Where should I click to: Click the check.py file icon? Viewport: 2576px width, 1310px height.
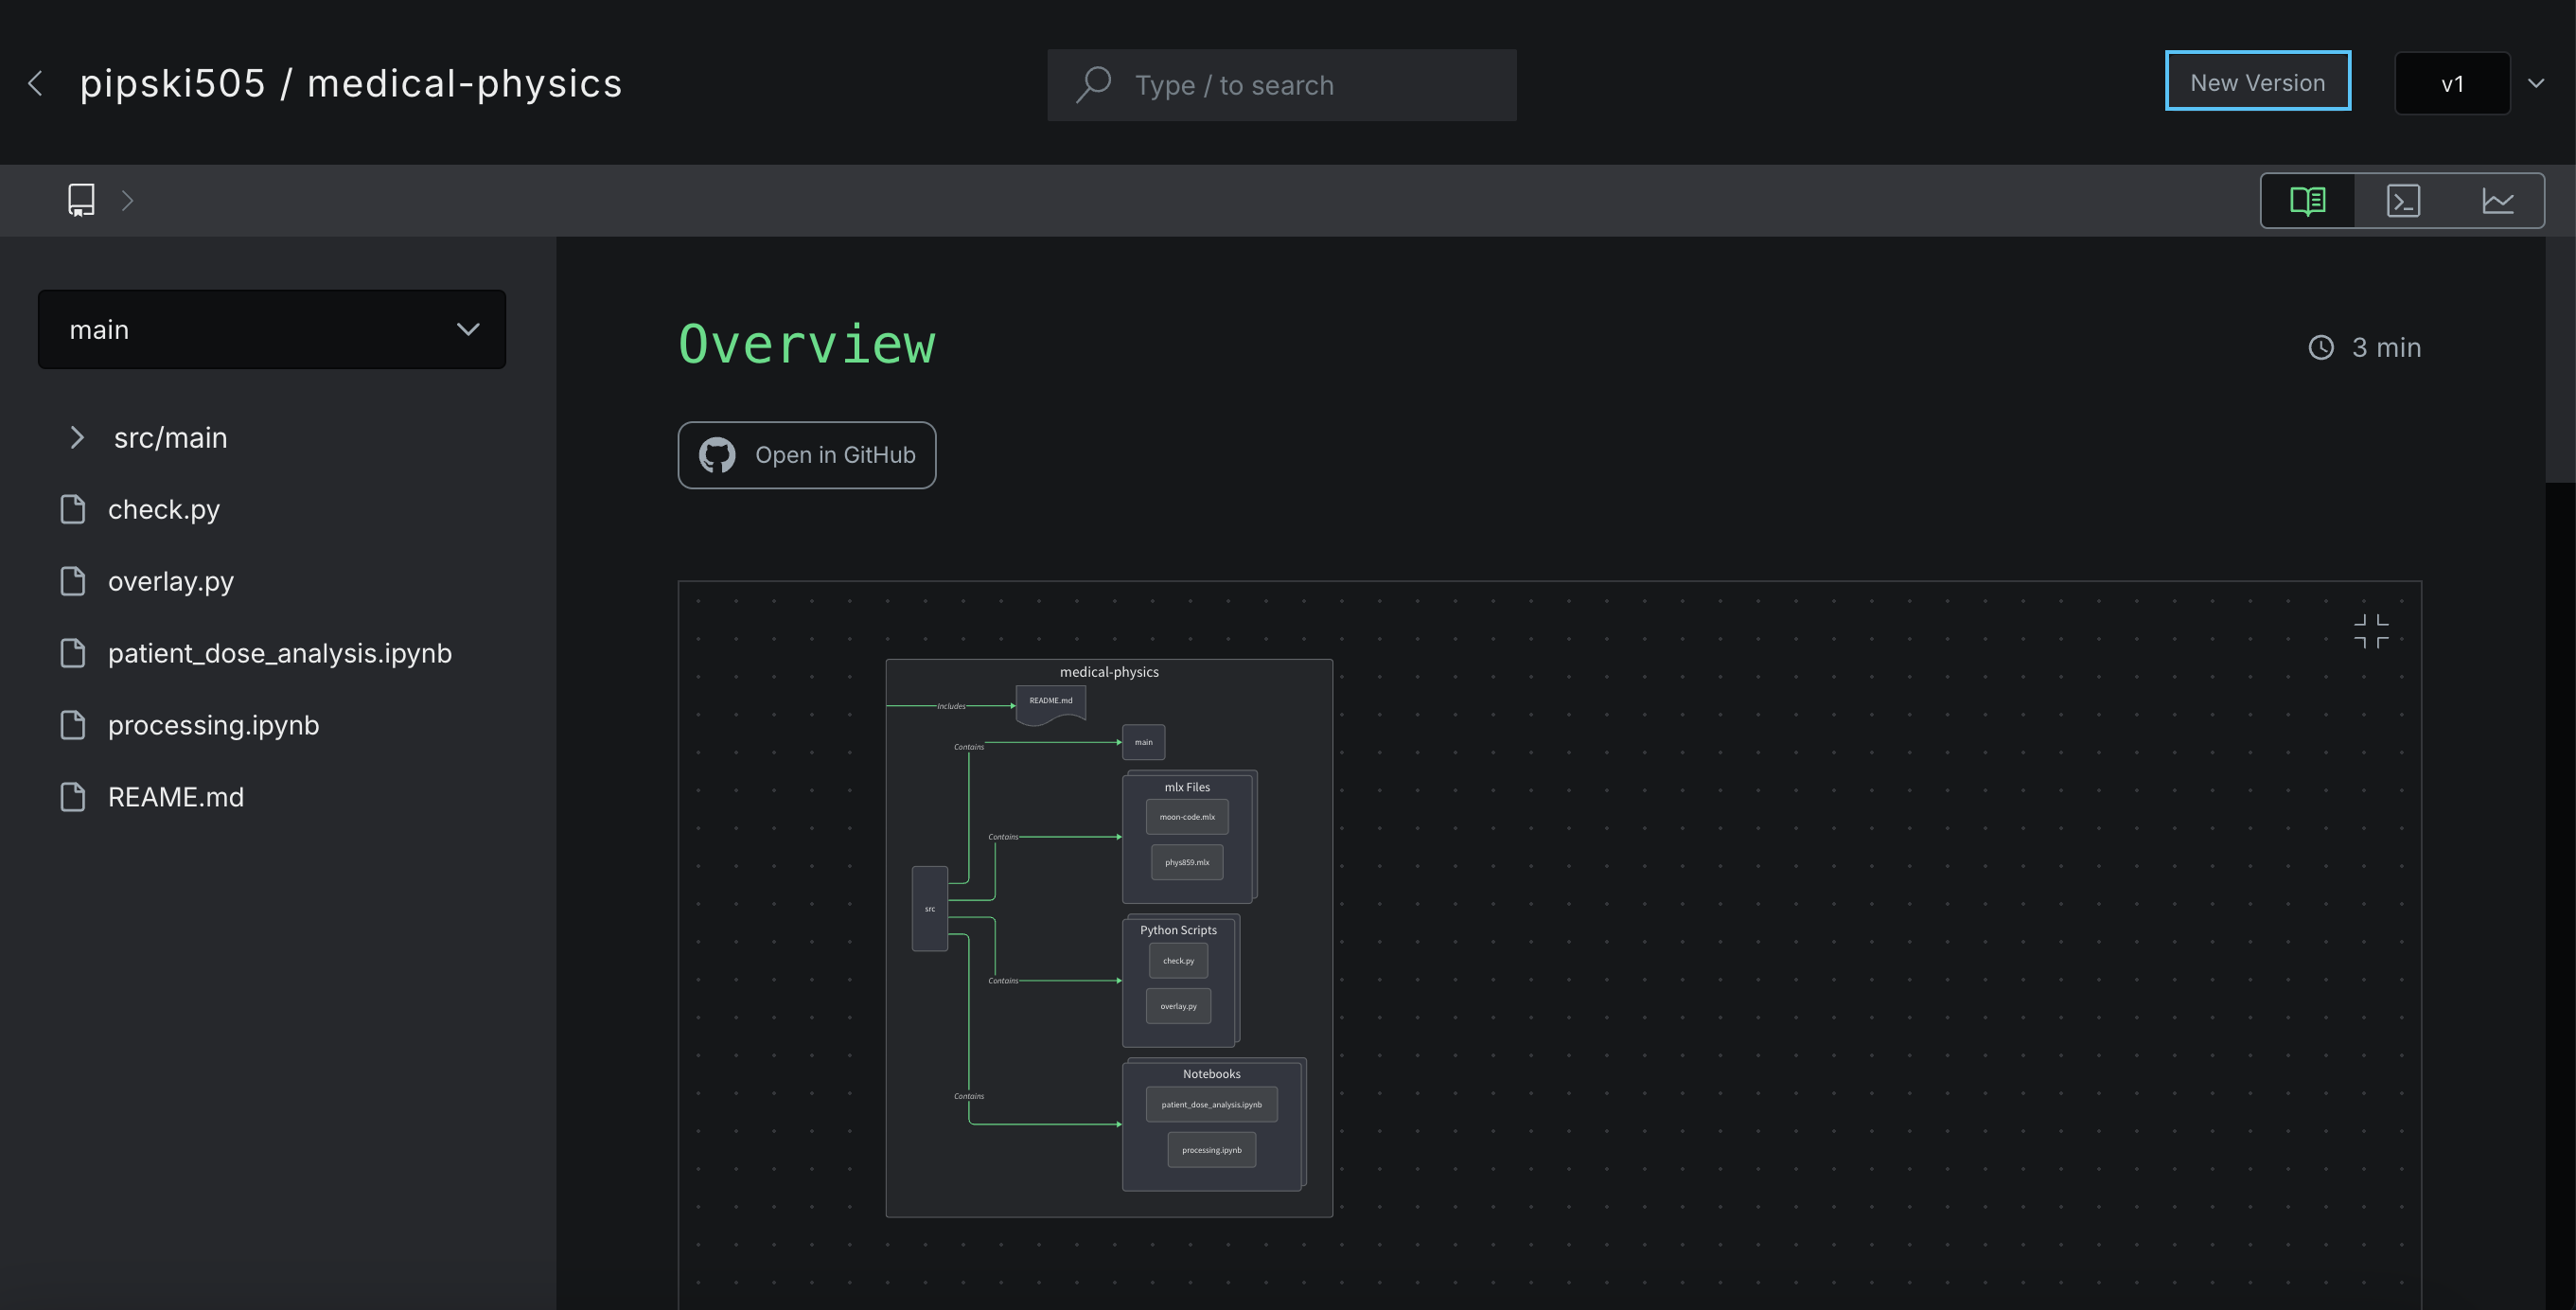pos(73,509)
